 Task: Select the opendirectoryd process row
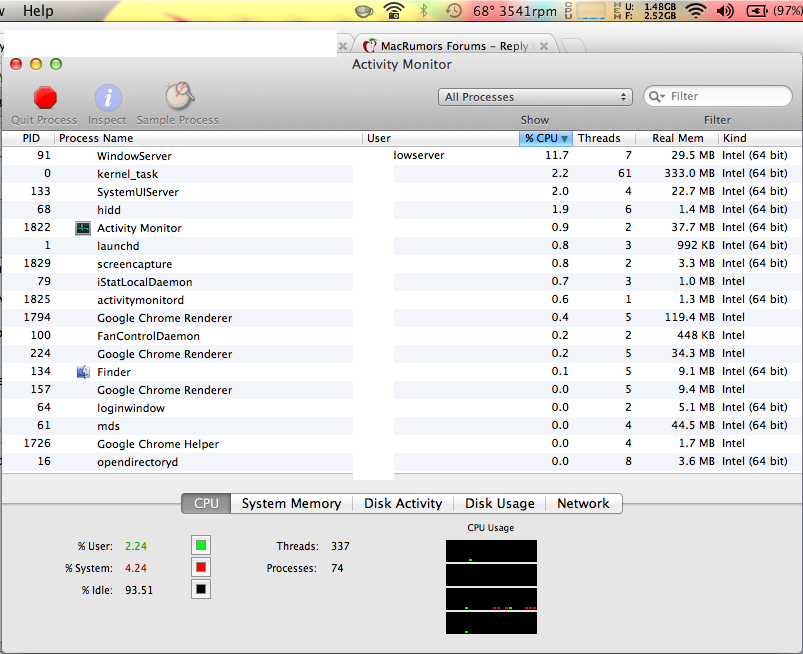point(402,461)
